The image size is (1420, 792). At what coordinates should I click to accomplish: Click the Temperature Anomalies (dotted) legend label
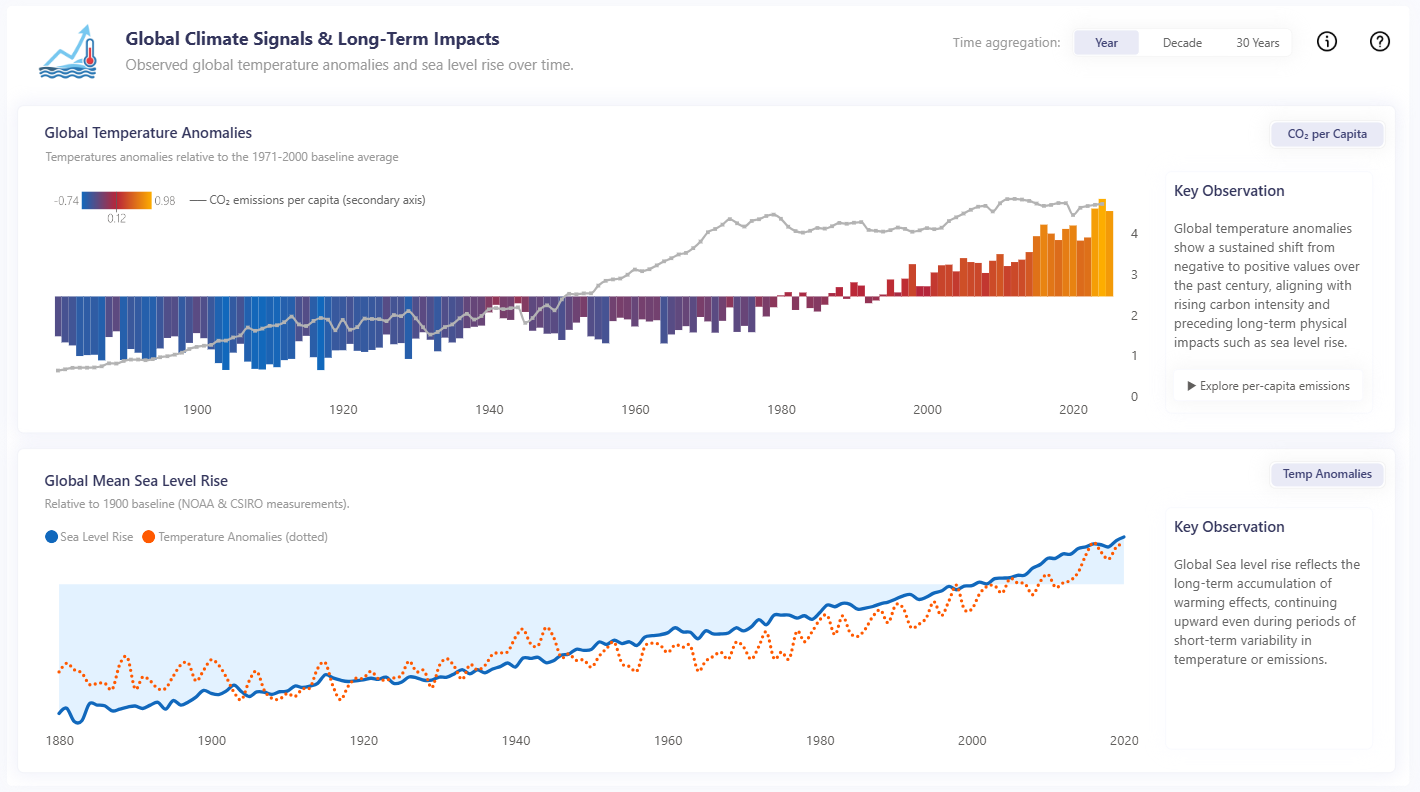(x=243, y=537)
